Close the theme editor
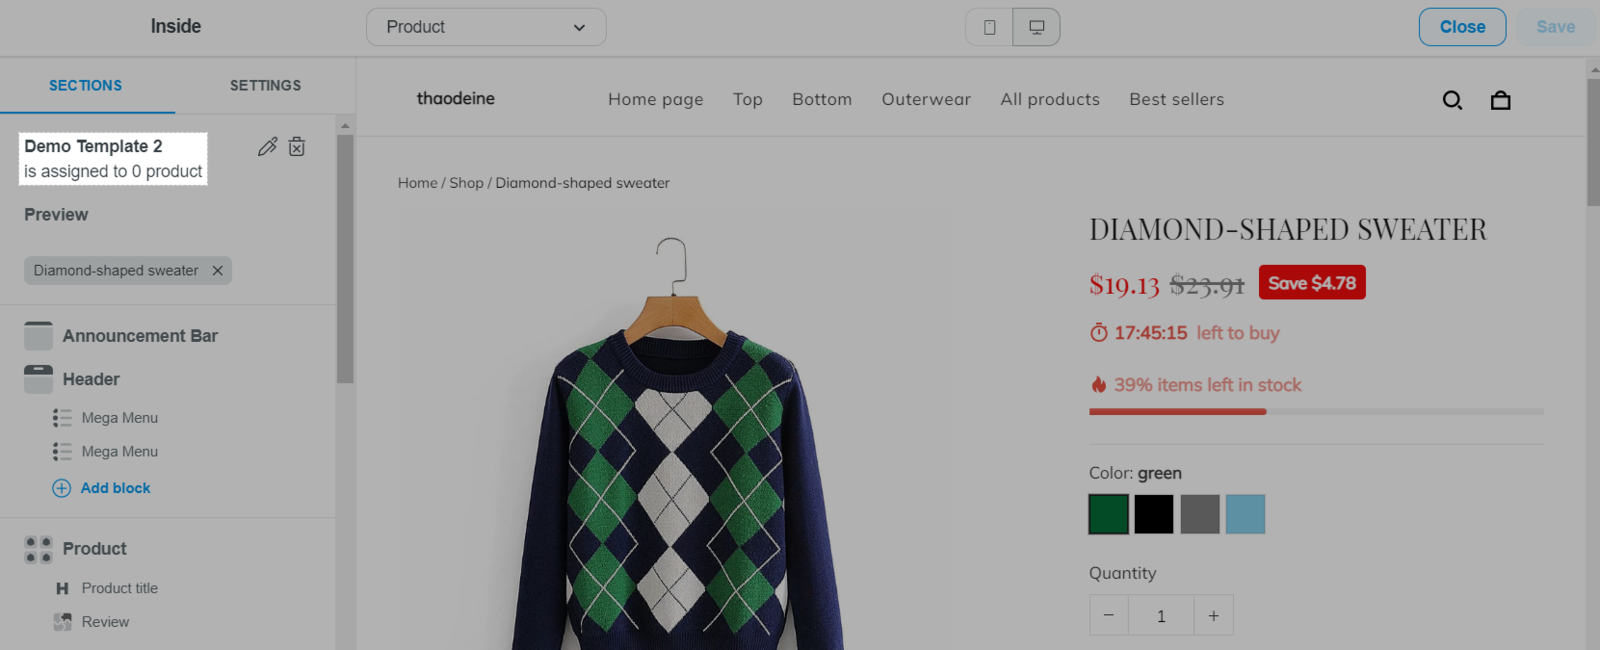 click(x=1462, y=27)
